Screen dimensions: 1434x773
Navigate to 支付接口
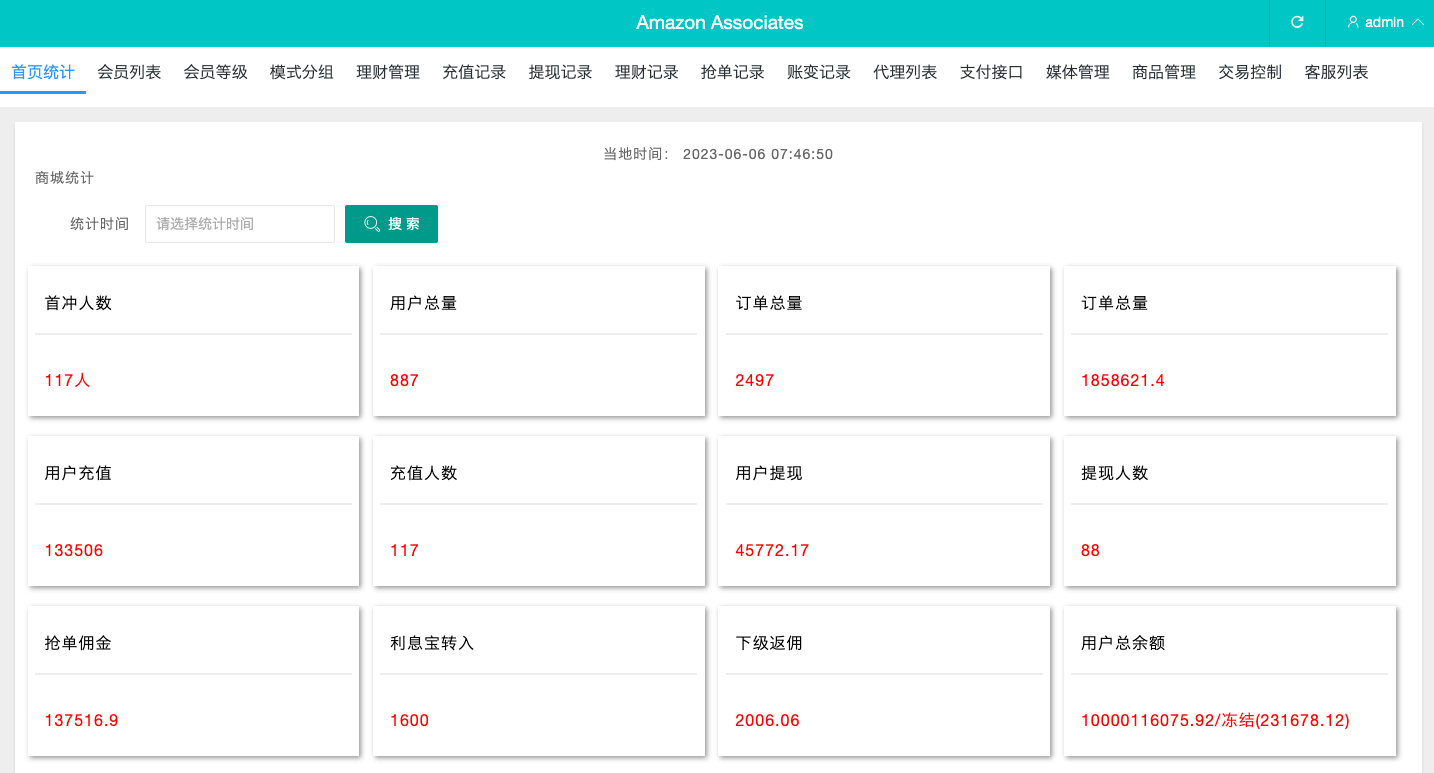[991, 72]
